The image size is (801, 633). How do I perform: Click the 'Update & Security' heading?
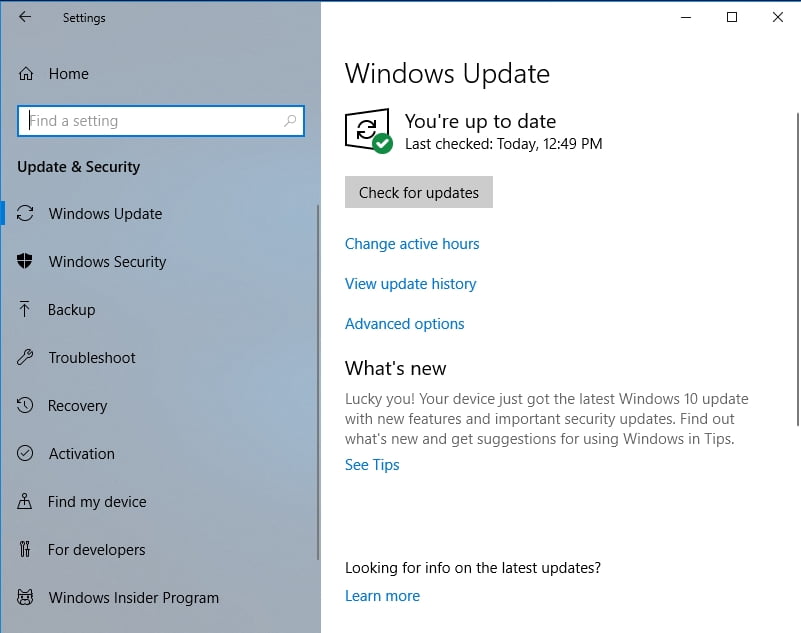click(x=79, y=167)
